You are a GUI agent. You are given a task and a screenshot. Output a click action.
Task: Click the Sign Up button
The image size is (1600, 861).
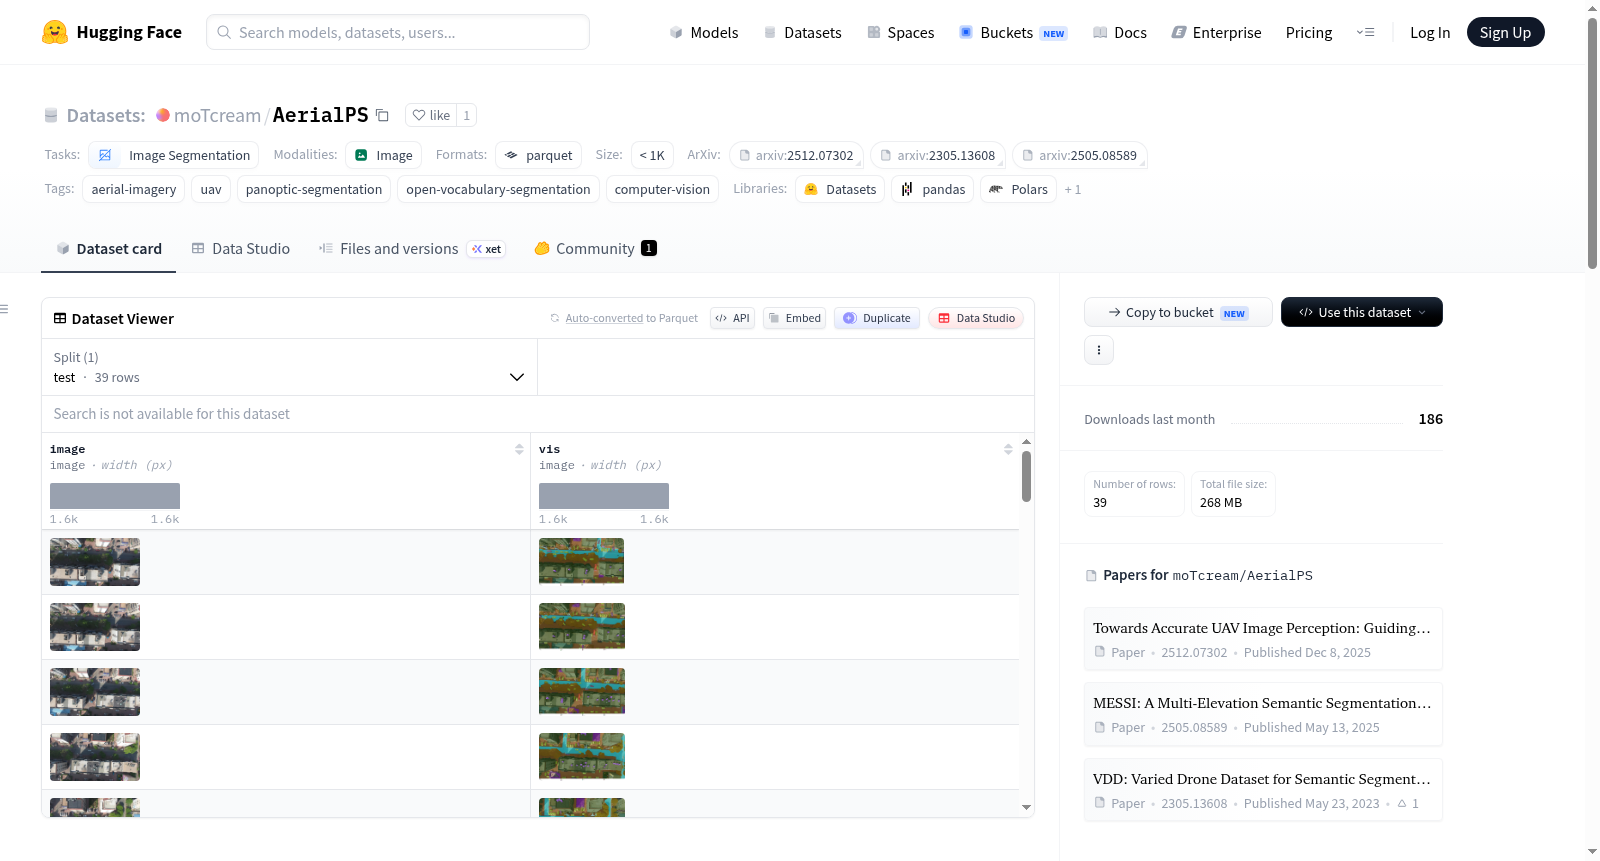point(1505,32)
